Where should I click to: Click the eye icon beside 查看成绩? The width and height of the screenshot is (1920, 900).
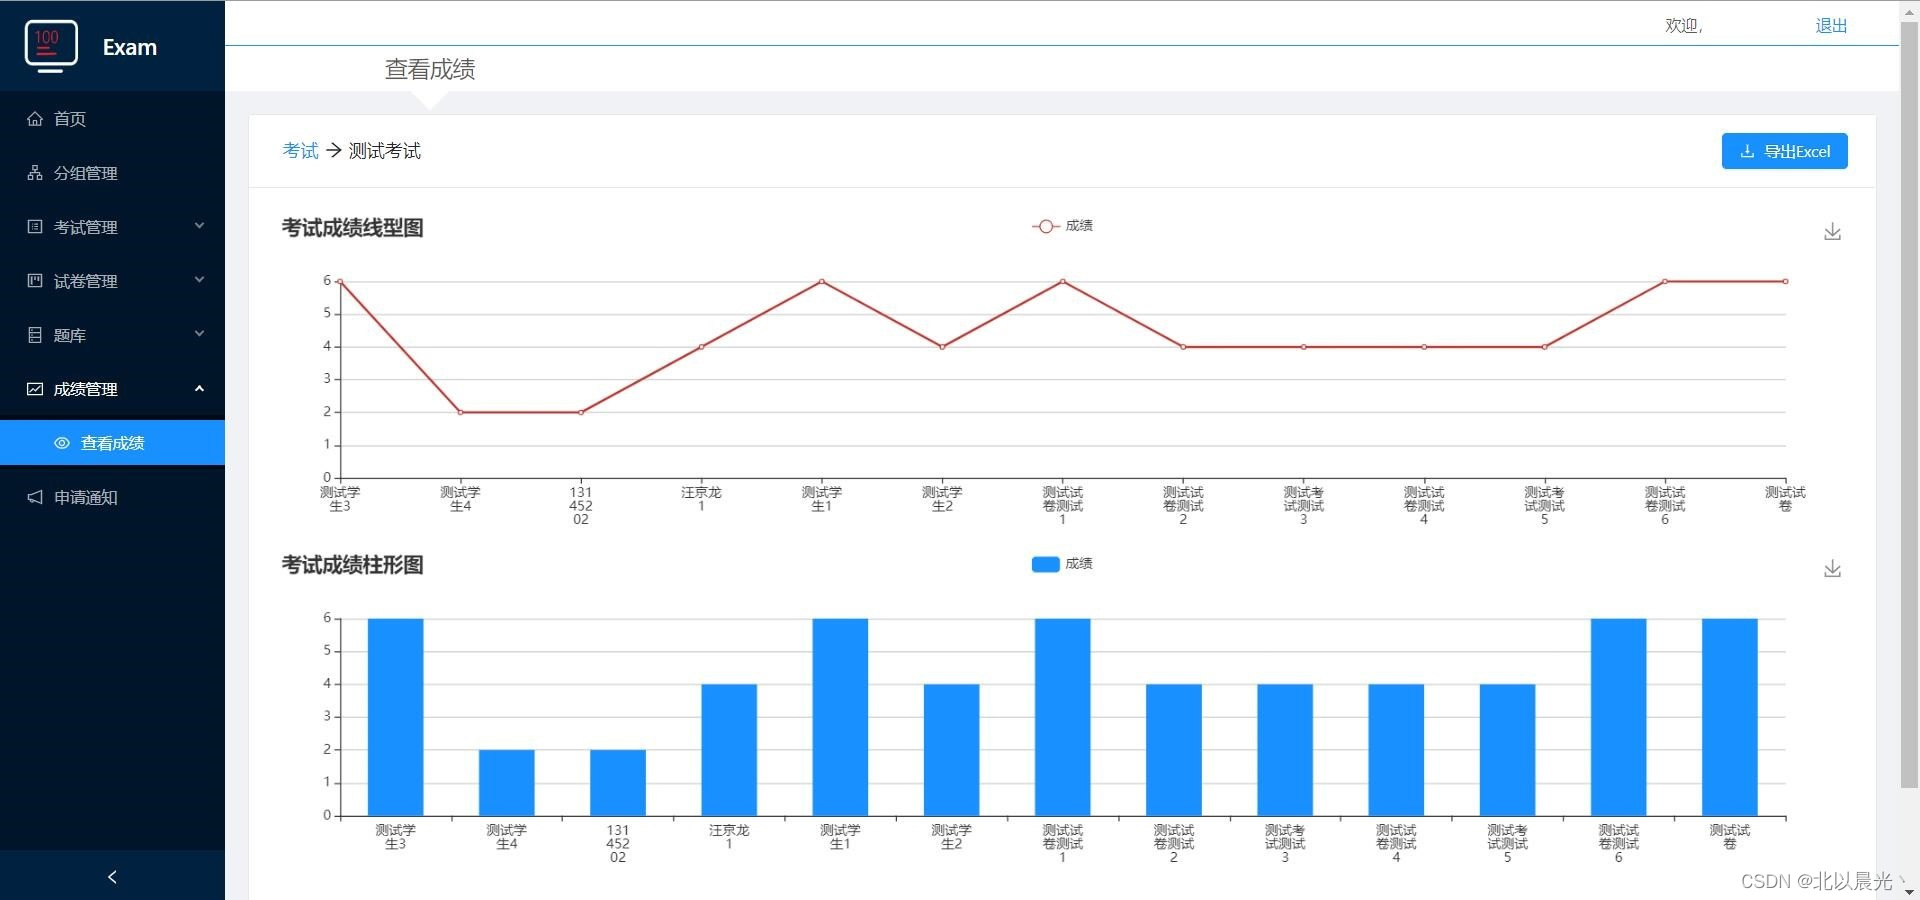62,443
